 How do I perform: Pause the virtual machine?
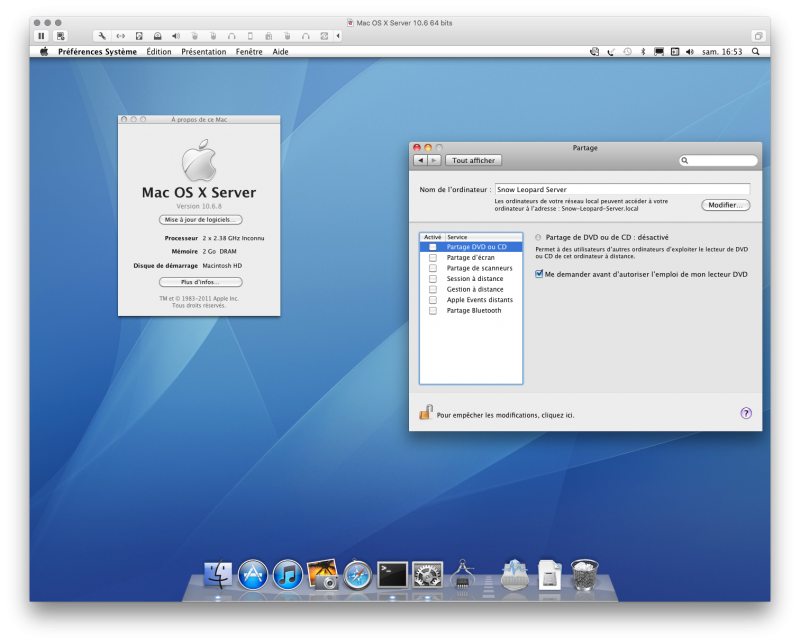(x=41, y=36)
